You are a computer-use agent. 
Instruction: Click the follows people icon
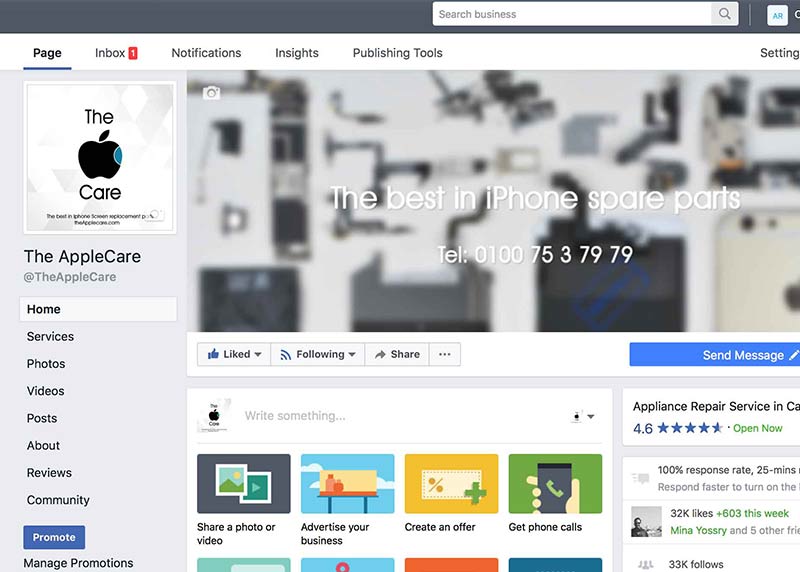pos(645,564)
